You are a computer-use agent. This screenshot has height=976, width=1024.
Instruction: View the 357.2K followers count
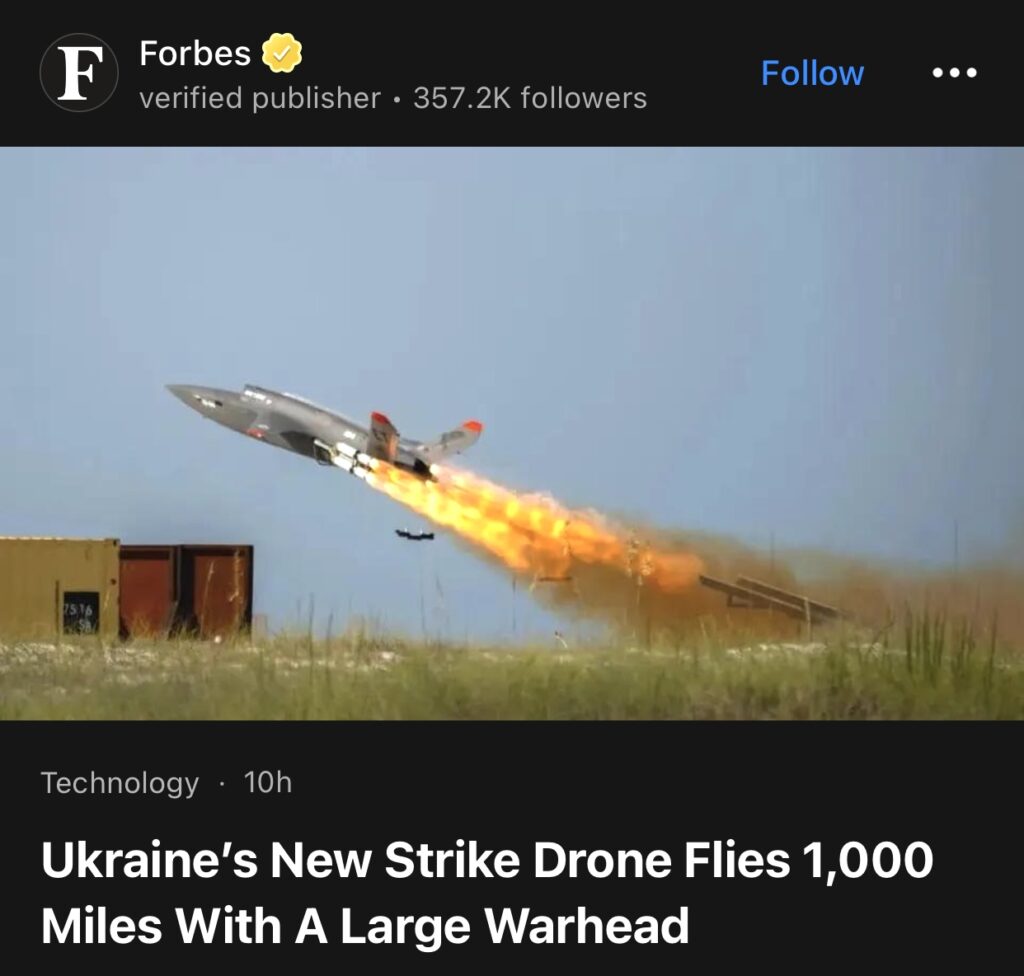pyautogui.click(x=530, y=99)
